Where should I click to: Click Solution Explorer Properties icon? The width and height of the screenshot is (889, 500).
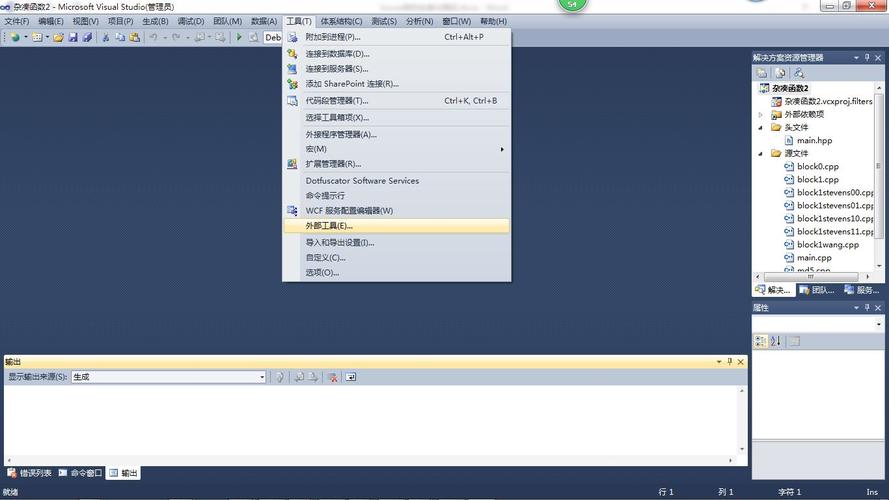(761, 73)
